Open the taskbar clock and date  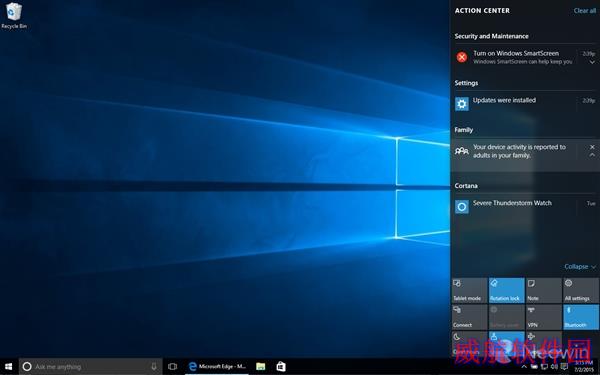click(584, 367)
